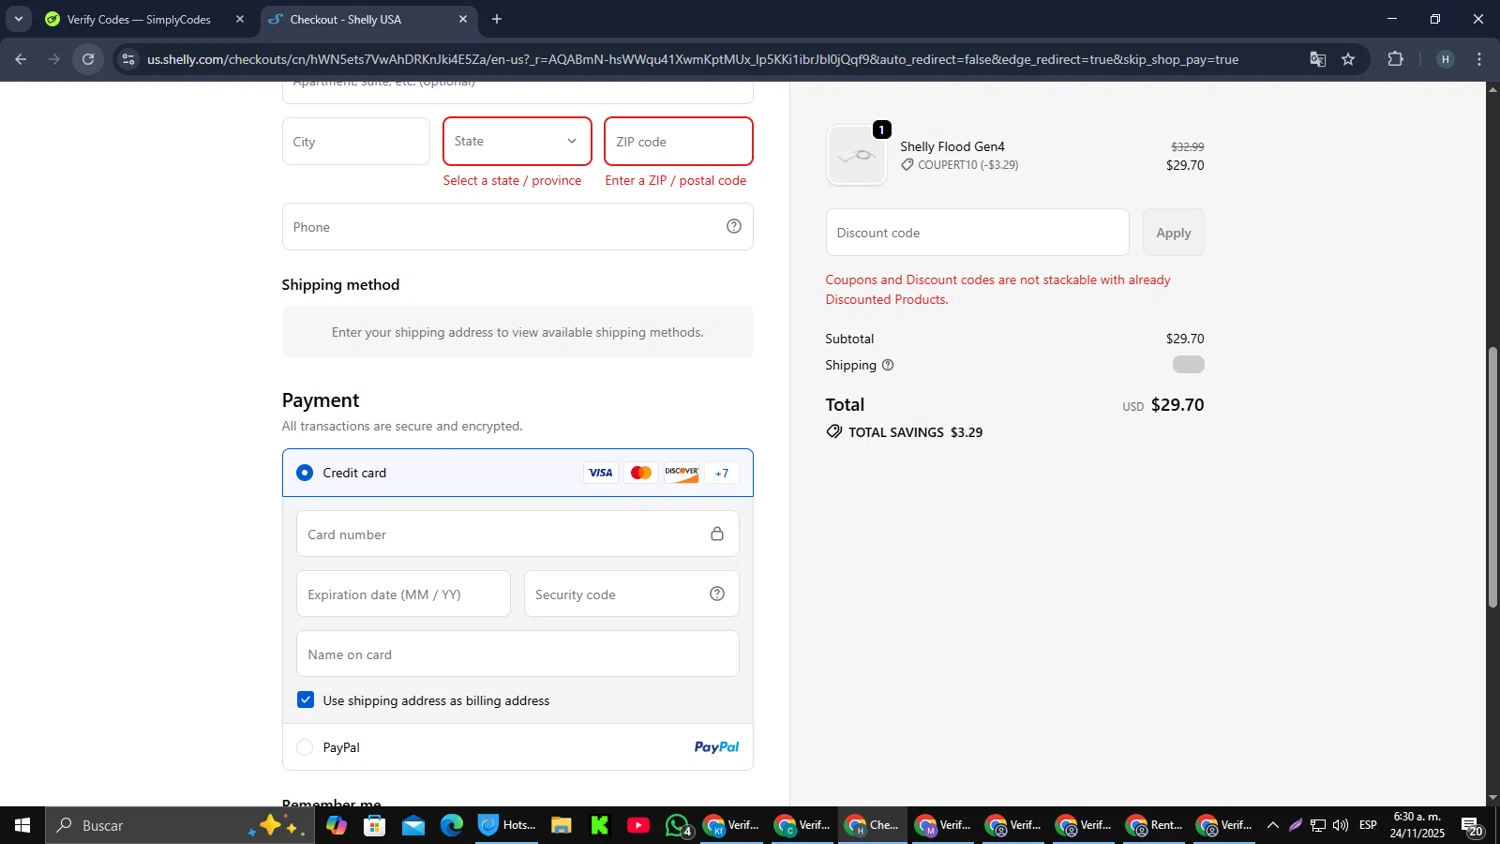Image resolution: width=1500 pixels, height=844 pixels.
Task: View site information icon in address bar
Action: (x=127, y=59)
